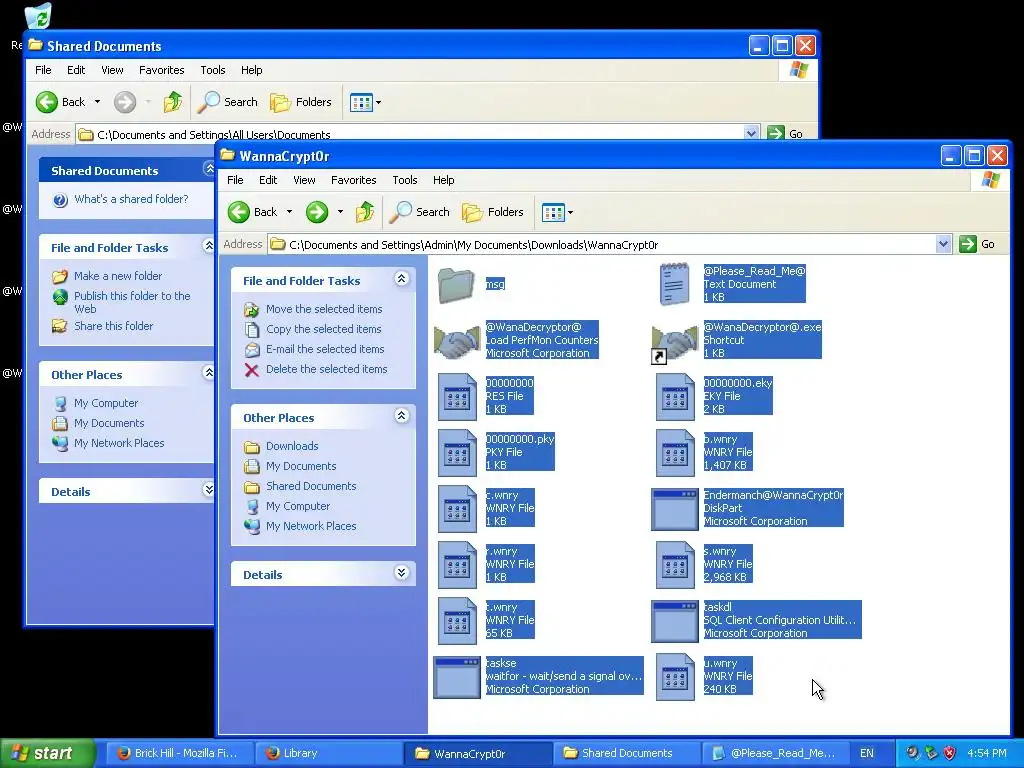
Task: Open Forward history dropdown arrow in WannaCrypt0r
Action: (x=340, y=212)
